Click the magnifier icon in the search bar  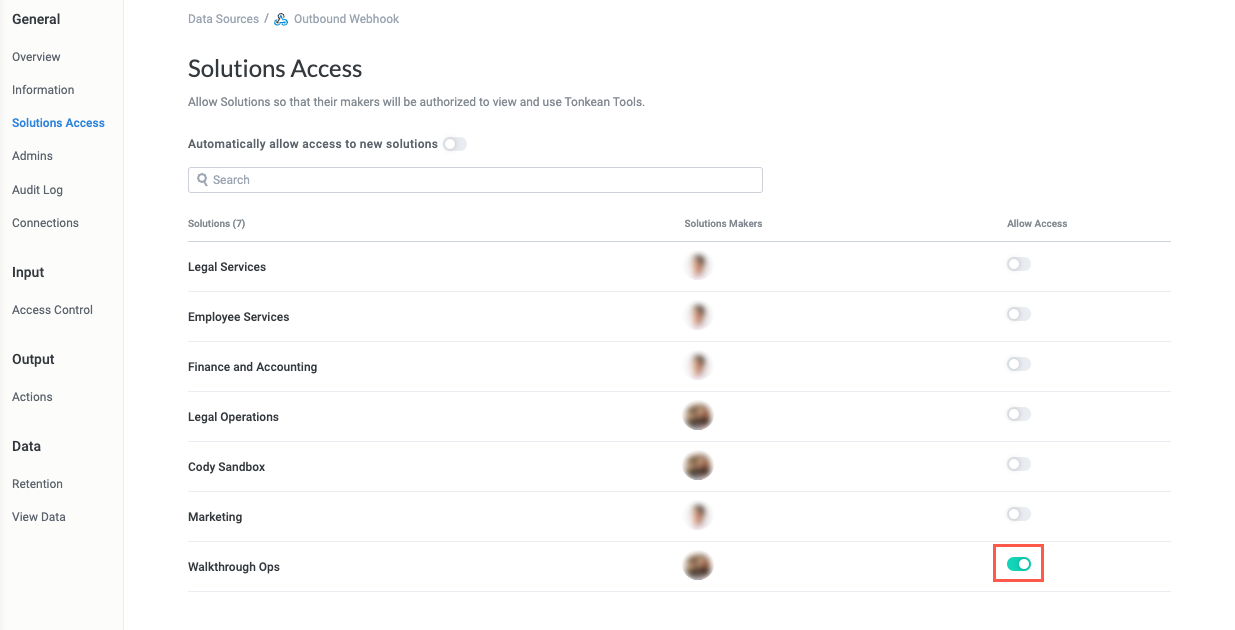[x=202, y=179]
